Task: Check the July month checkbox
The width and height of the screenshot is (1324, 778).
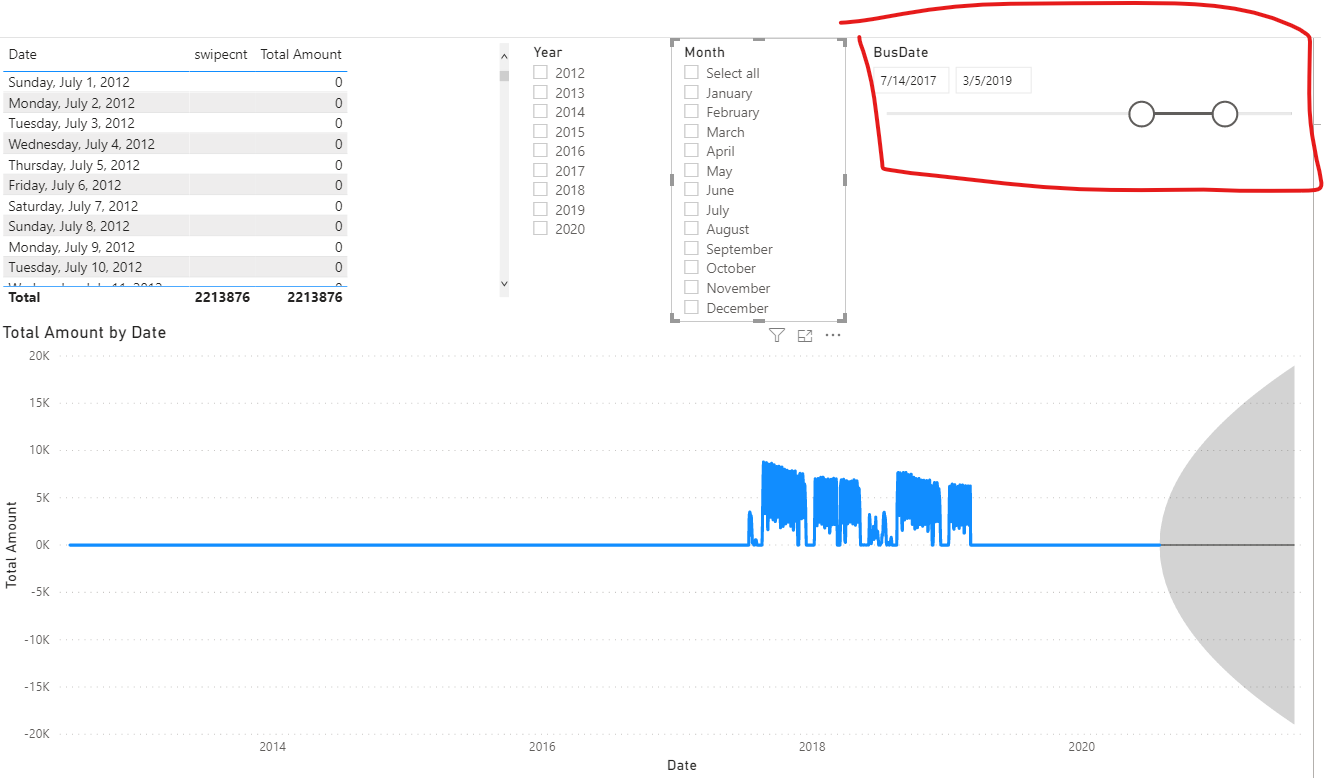Action: pos(692,209)
